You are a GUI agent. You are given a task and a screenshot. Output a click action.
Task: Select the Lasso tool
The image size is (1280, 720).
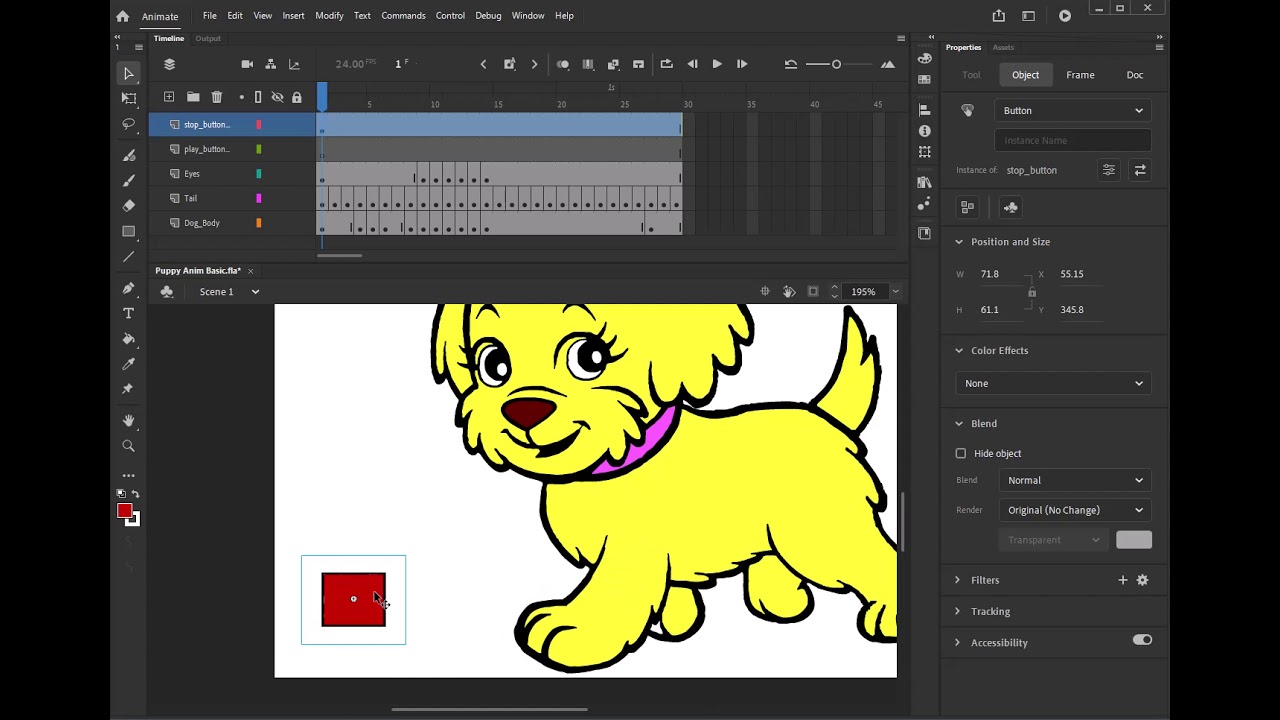pyautogui.click(x=128, y=124)
